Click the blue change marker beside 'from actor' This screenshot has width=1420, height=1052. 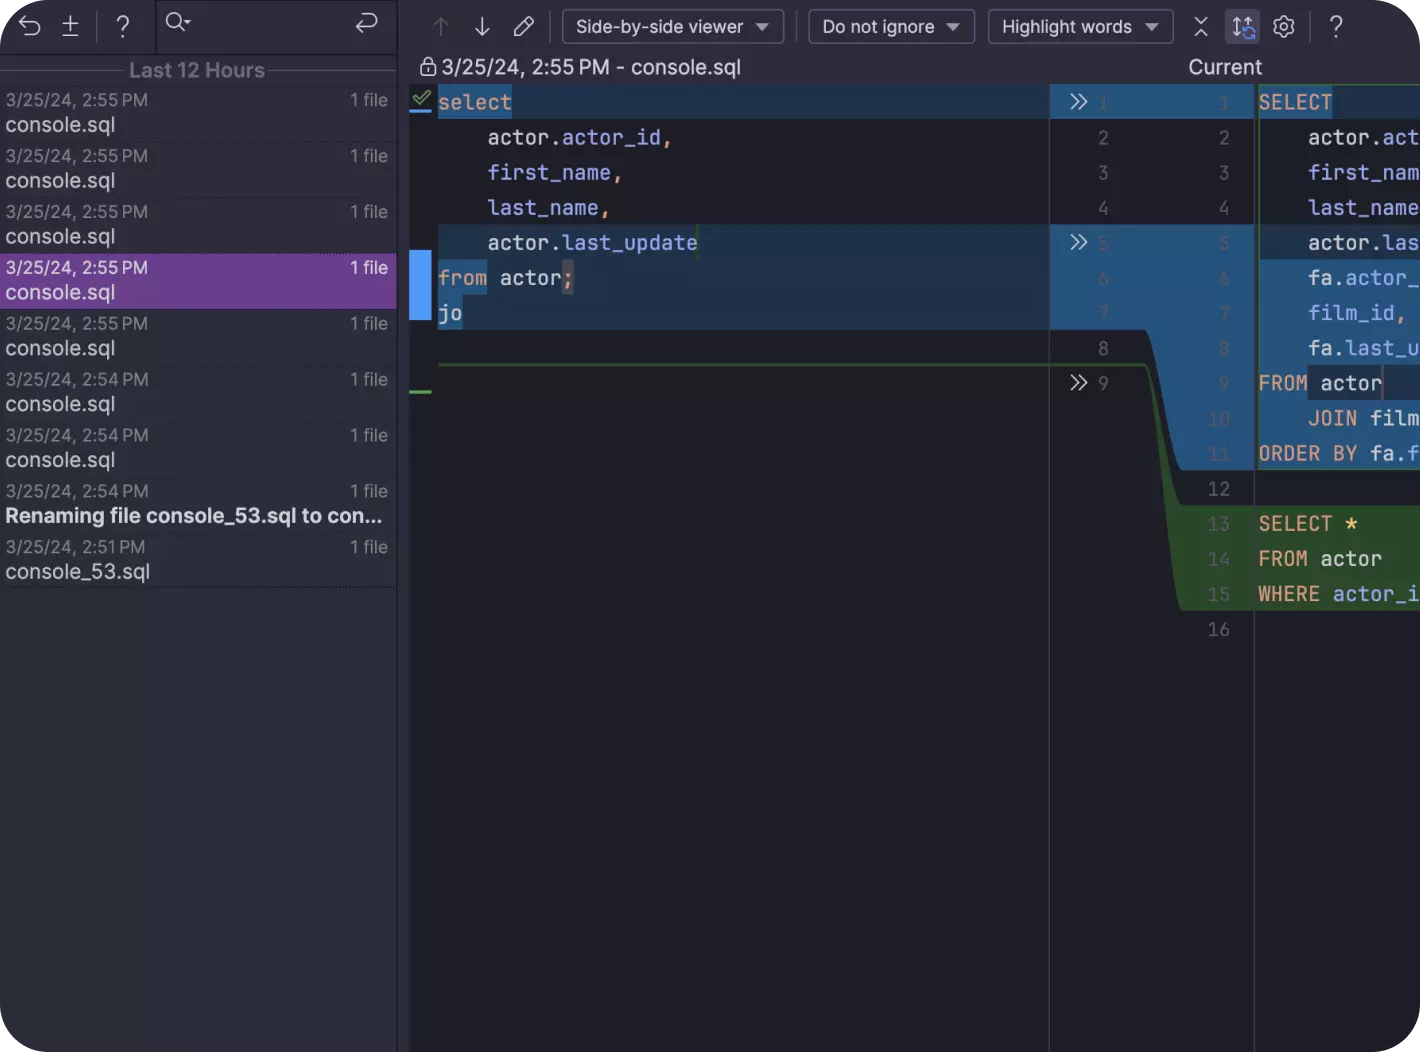(420, 285)
